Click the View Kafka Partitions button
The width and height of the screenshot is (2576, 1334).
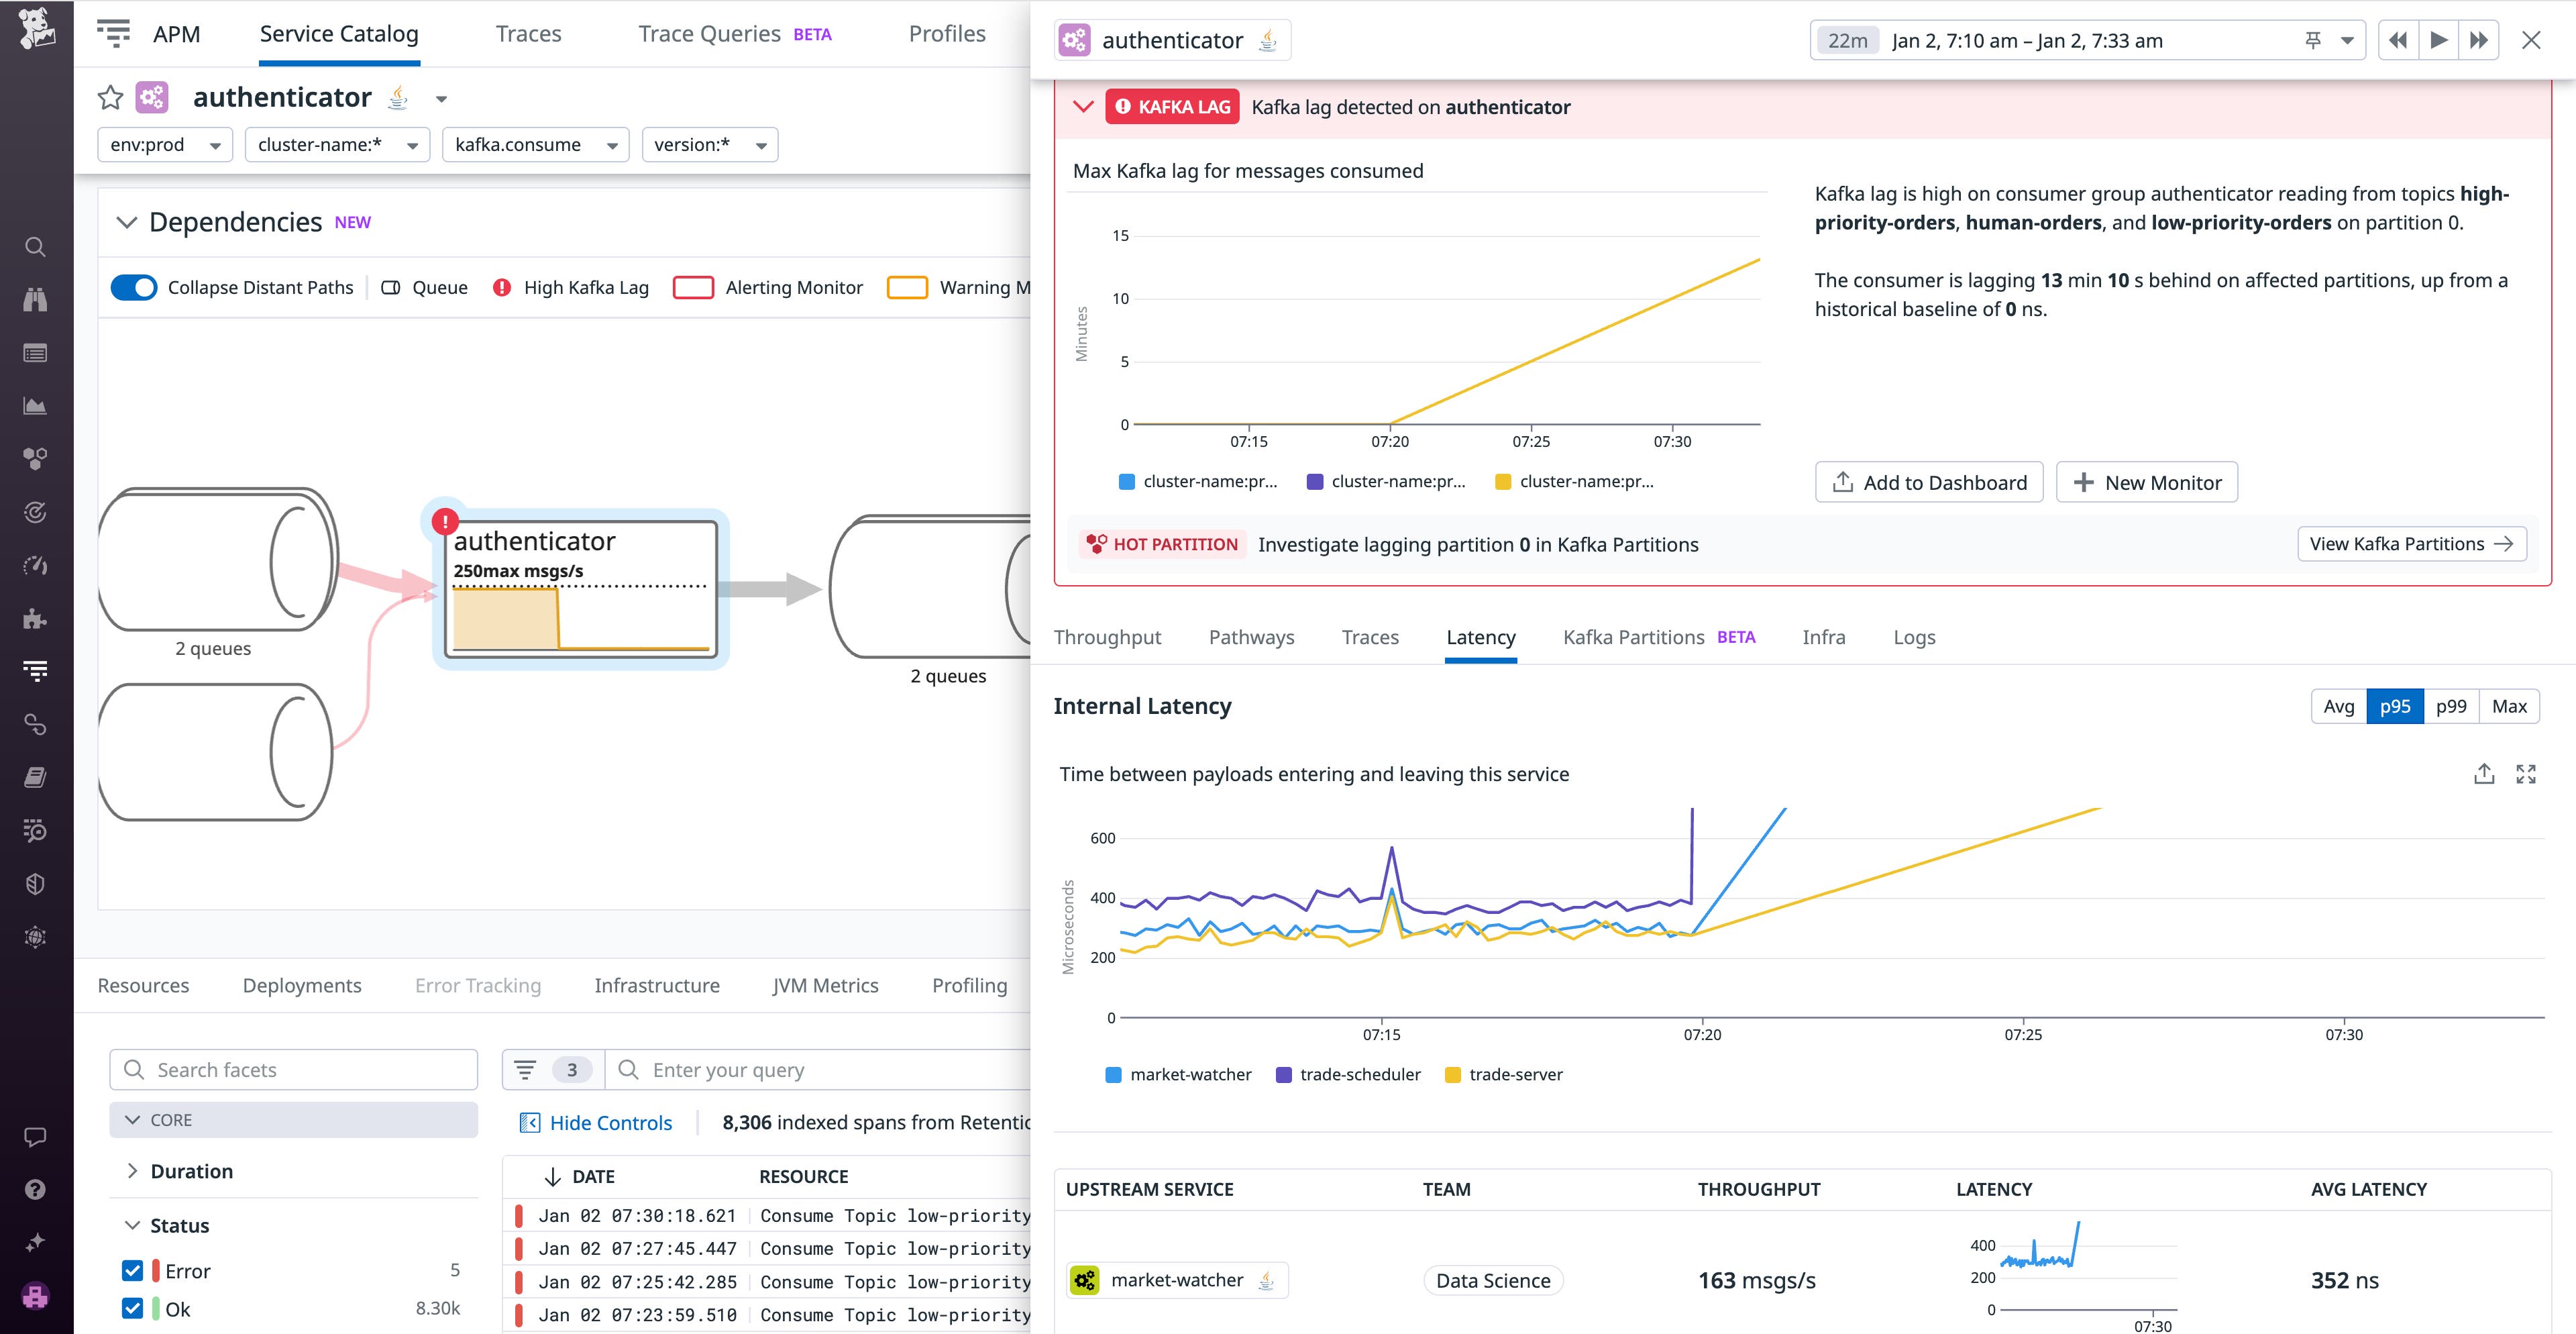[2411, 543]
